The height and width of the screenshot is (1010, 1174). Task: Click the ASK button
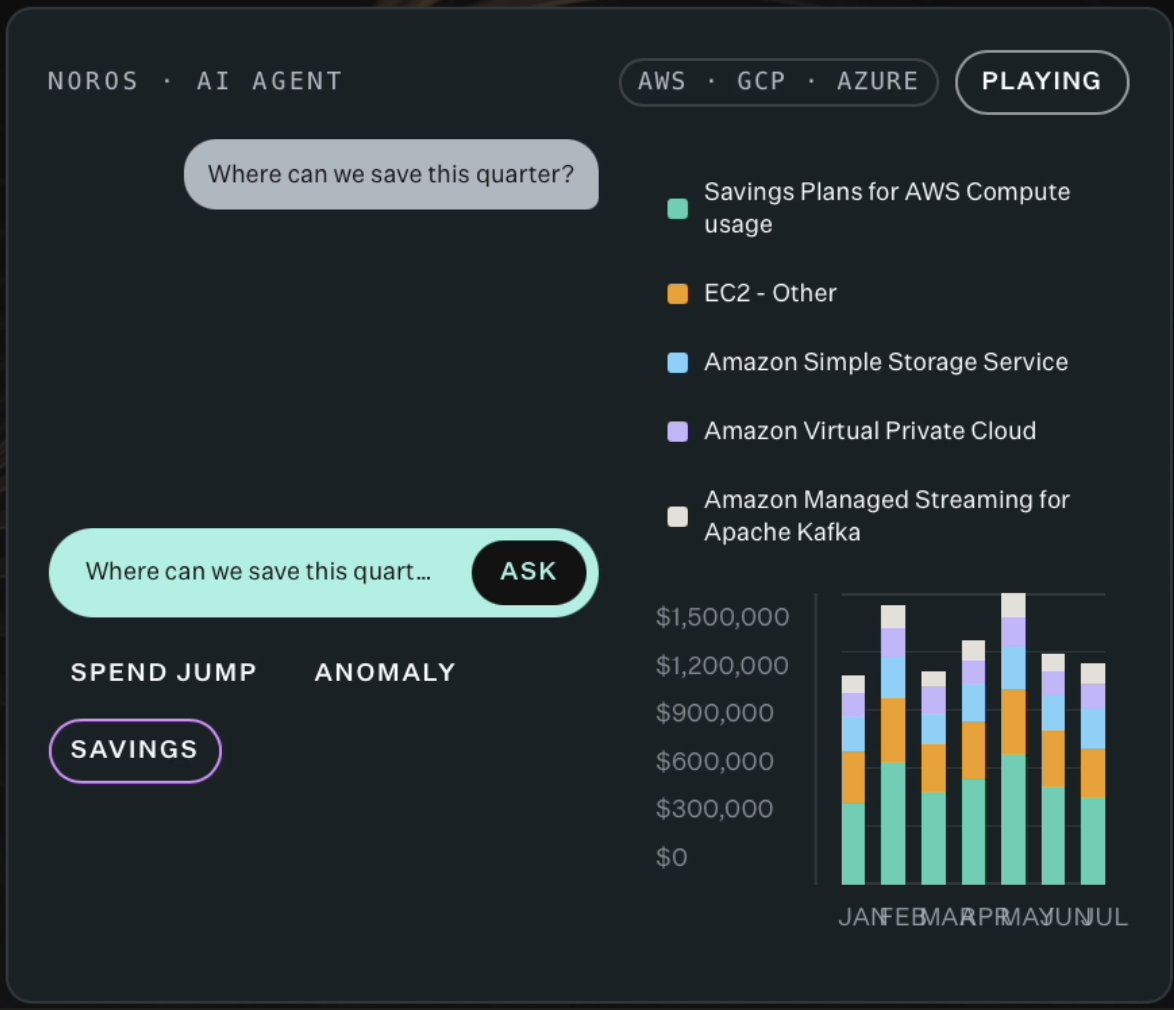(x=529, y=572)
